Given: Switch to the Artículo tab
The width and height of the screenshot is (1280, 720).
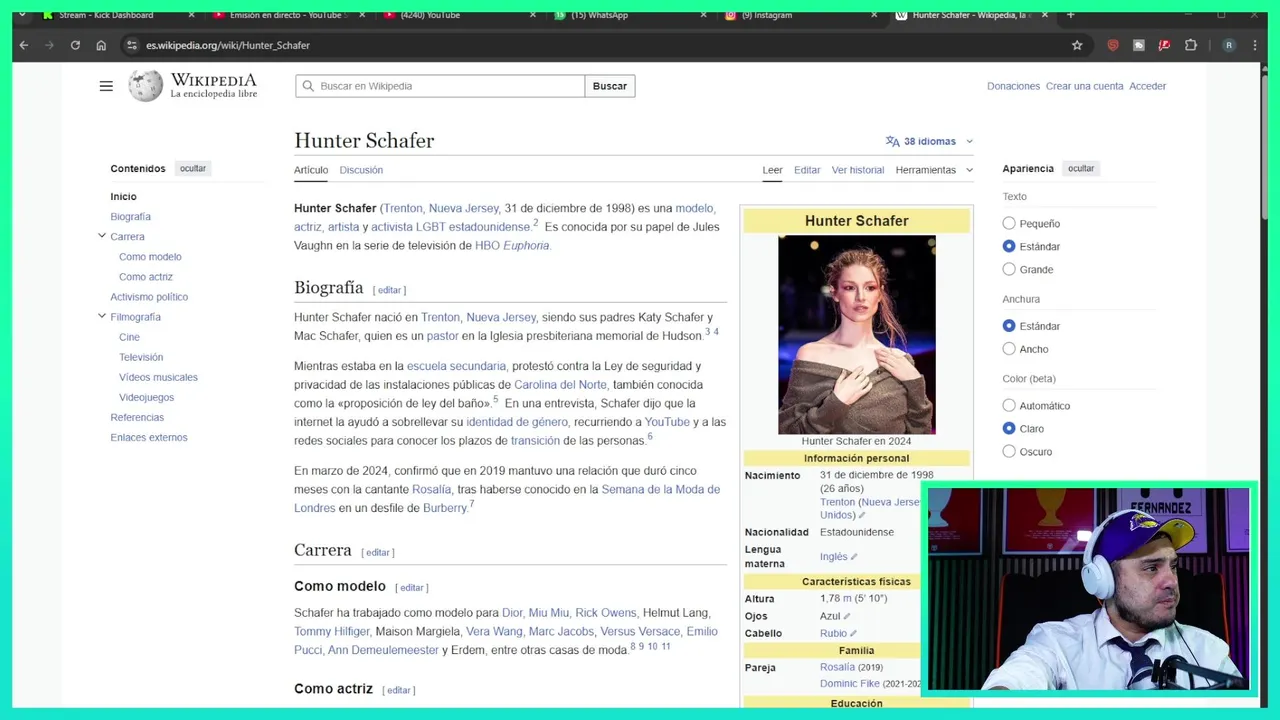Looking at the screenshot, I should tap(311, 170).
